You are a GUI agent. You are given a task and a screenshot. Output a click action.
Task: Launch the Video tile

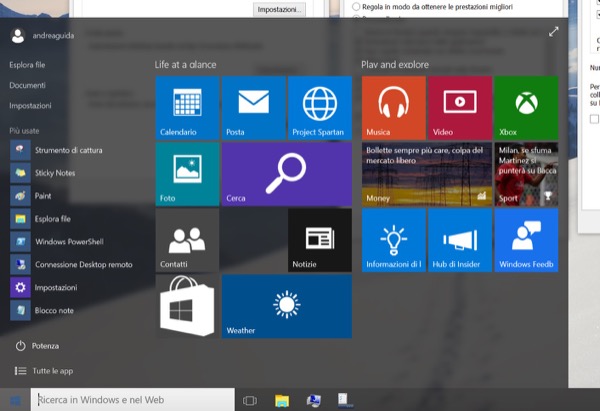460,108
